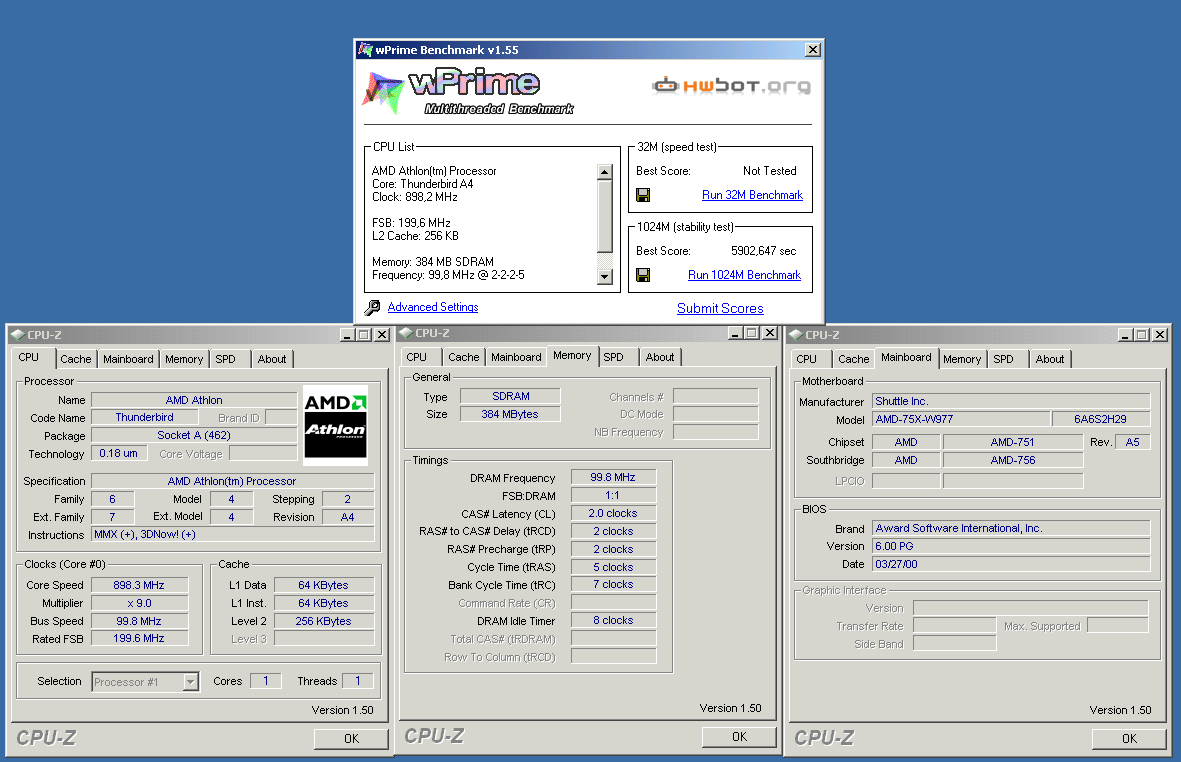Click the CPU List scrollbar down arrow

click(x=605, y=277)
